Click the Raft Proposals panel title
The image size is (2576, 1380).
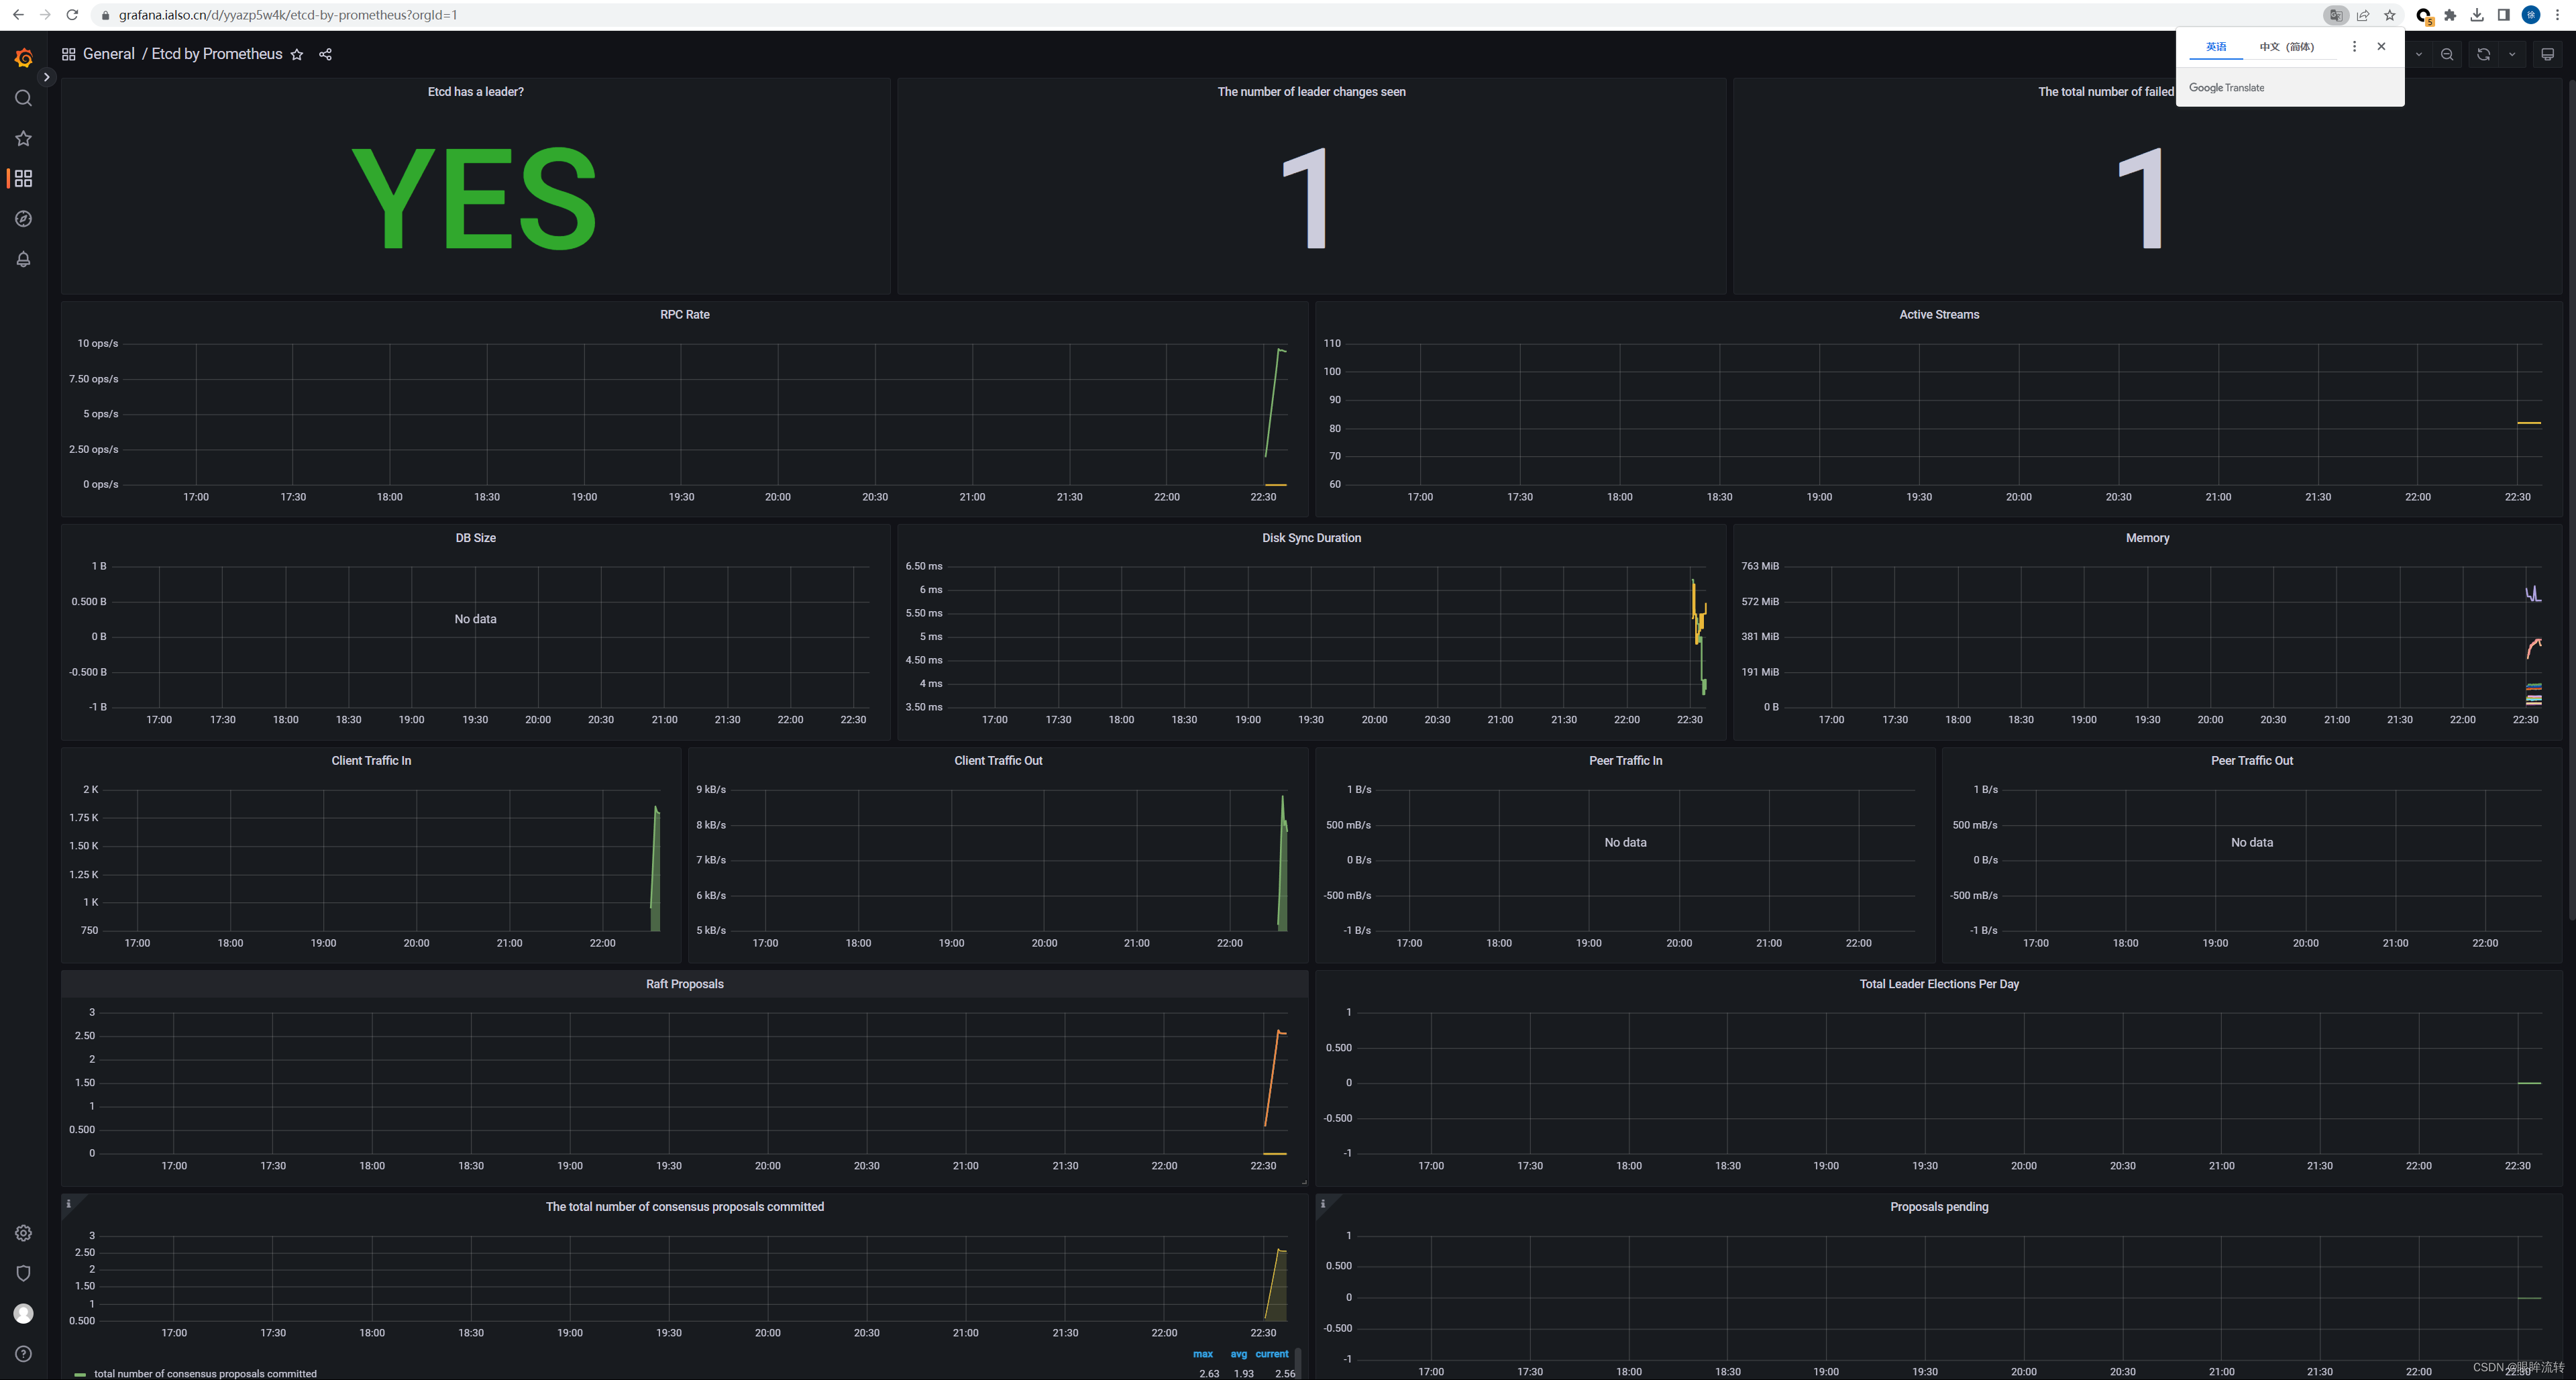click(685, 985)
